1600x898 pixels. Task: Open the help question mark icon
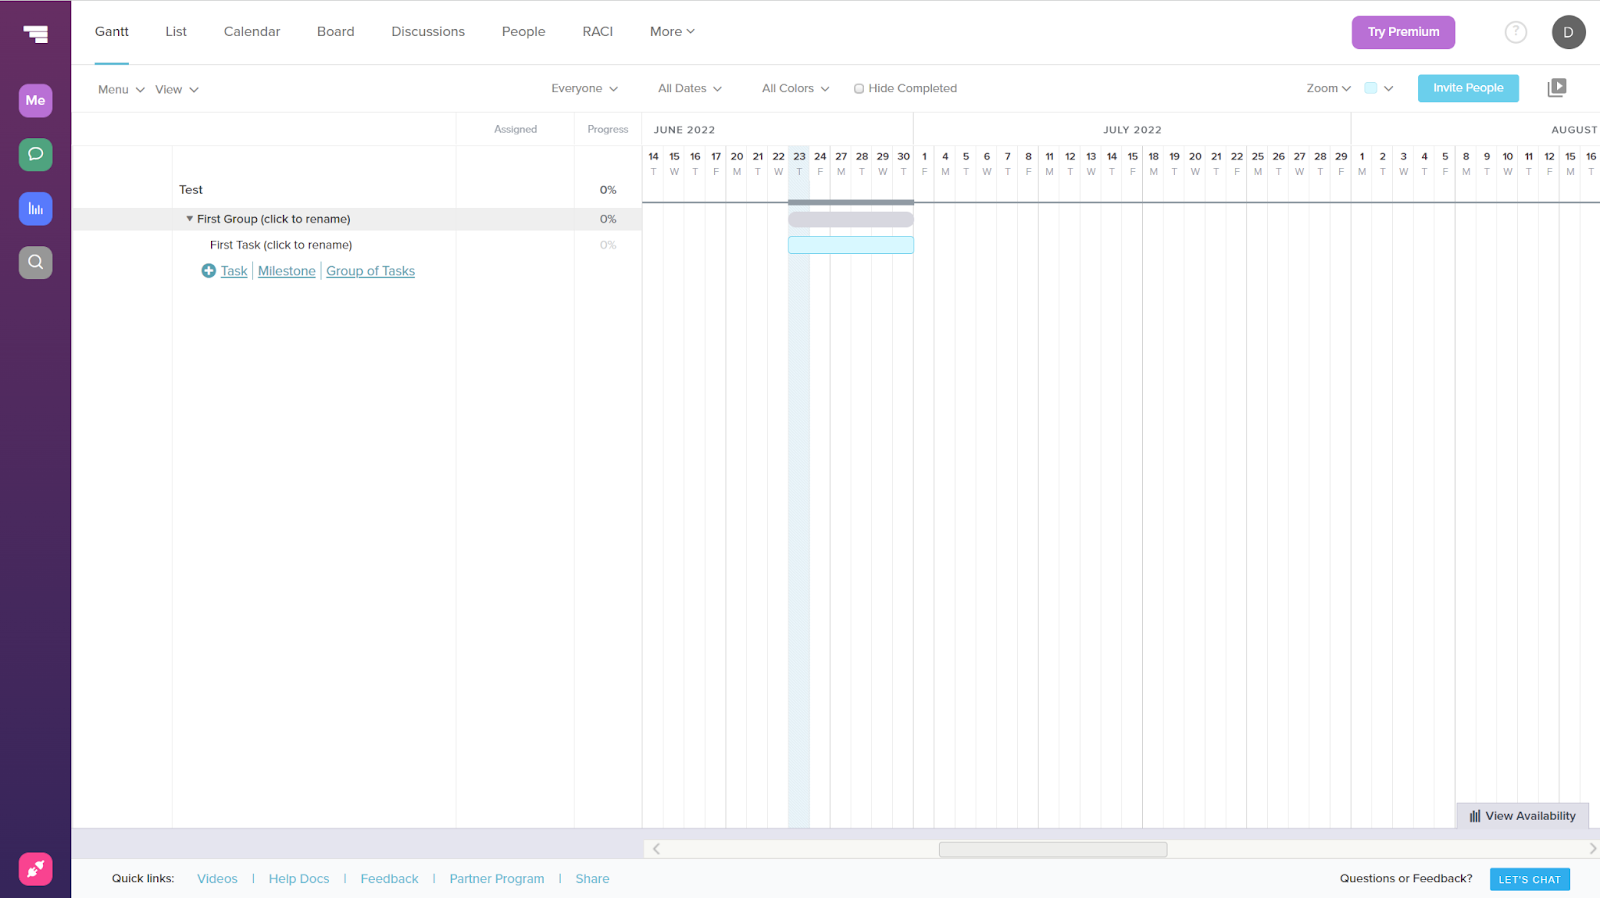coord(1516,32)
